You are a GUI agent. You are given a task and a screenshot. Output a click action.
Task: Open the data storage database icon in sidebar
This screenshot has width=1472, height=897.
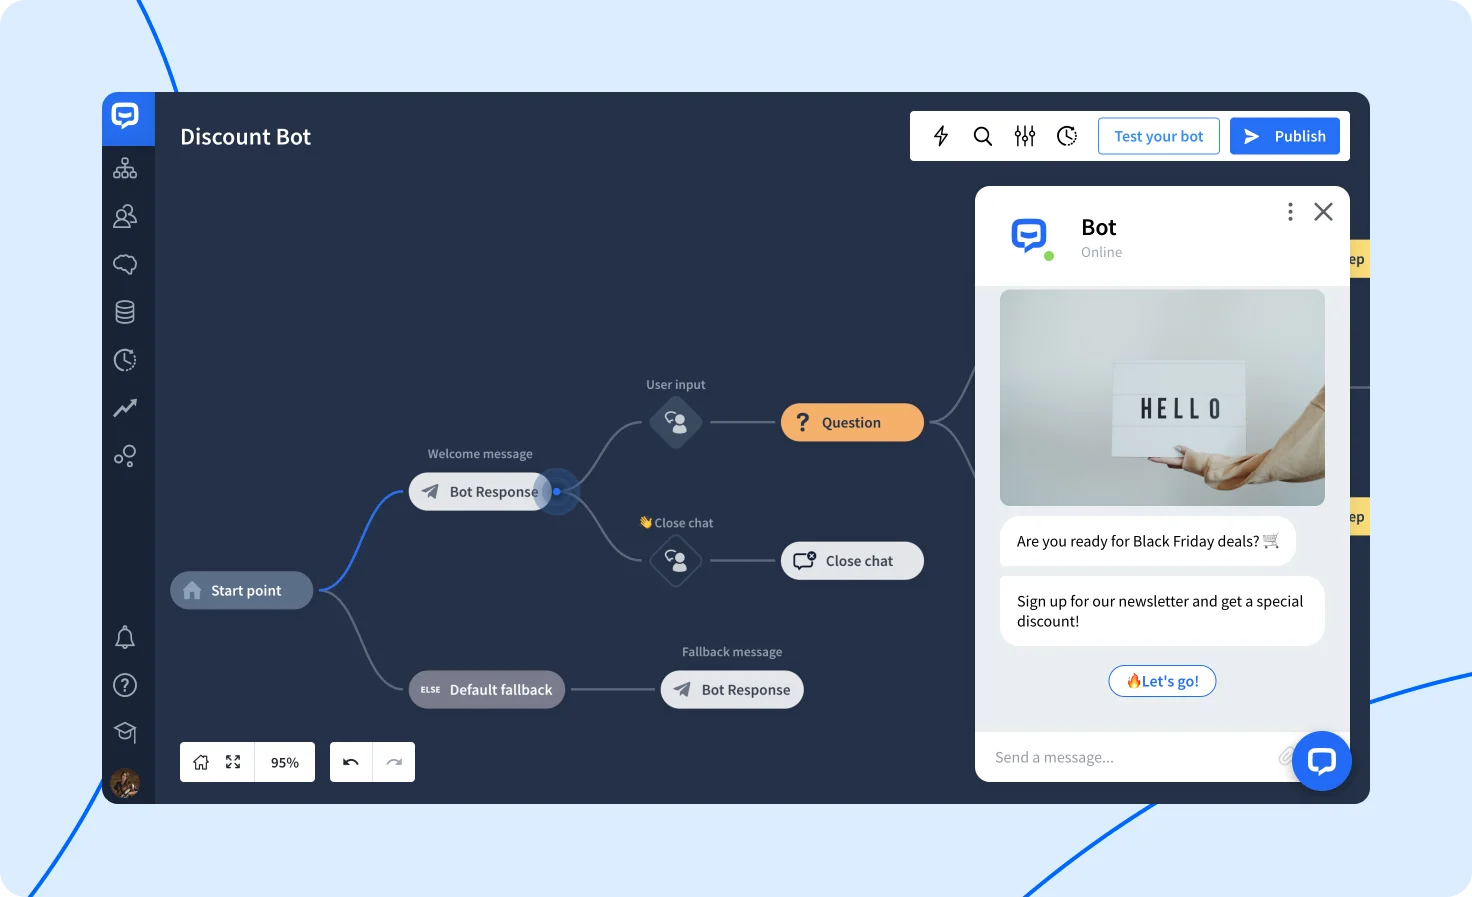coord(125,311)
